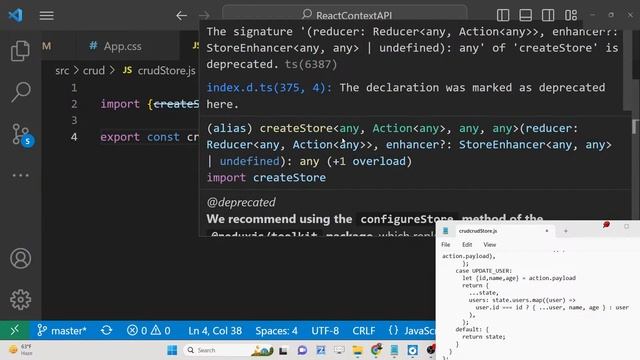Open File Explorer from the taskbar
Viewport: 640px width, 360px height.
pos(358,350)
